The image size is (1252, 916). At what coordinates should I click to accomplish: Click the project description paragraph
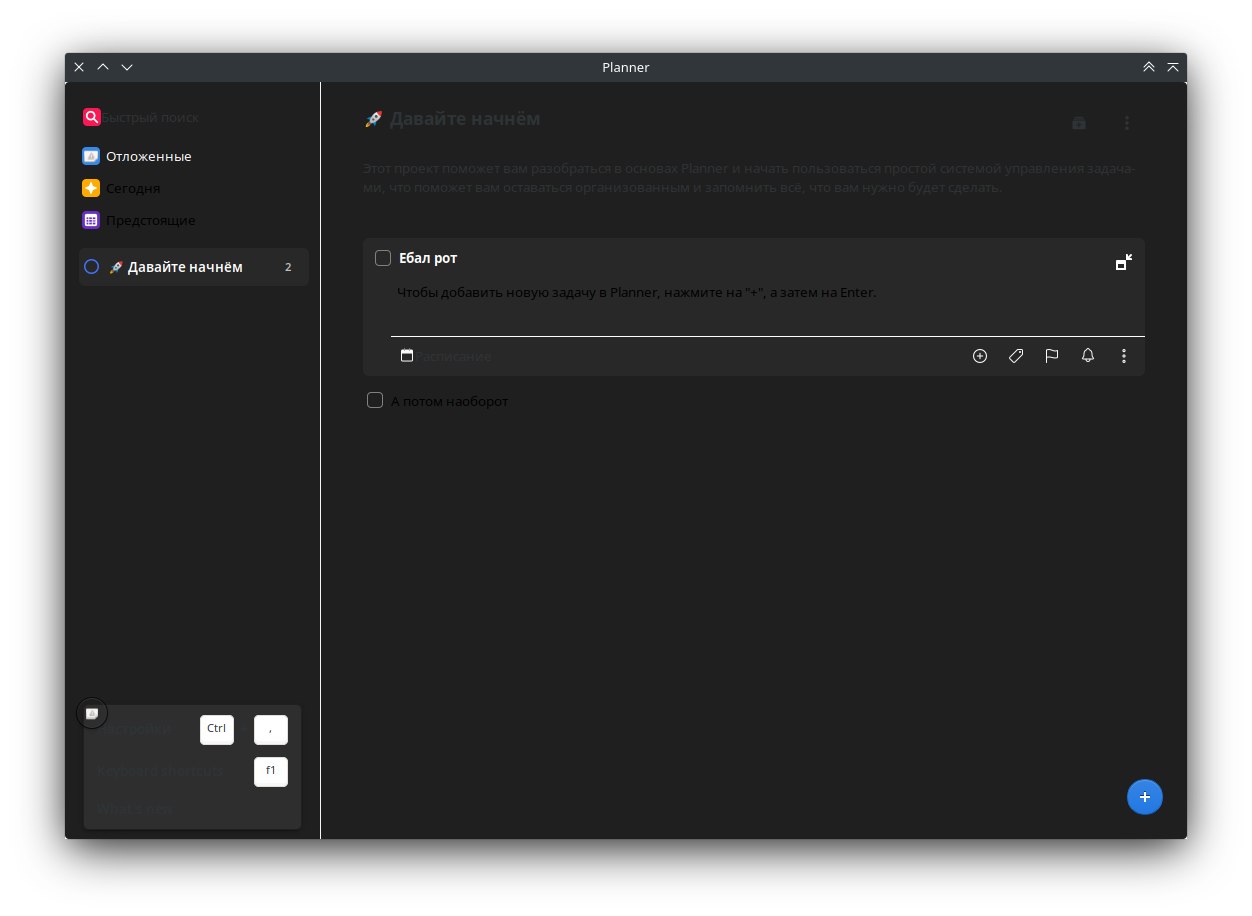tap(749, 178)
